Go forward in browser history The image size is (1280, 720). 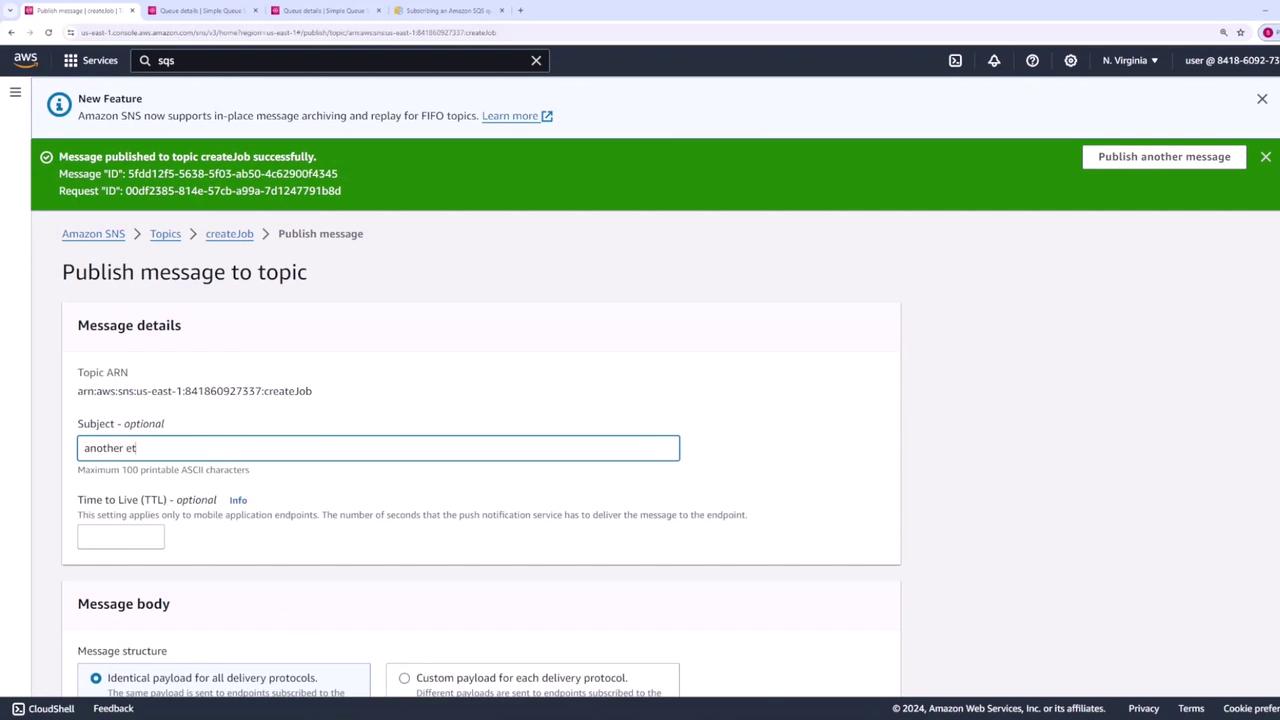tap(29, 32)
